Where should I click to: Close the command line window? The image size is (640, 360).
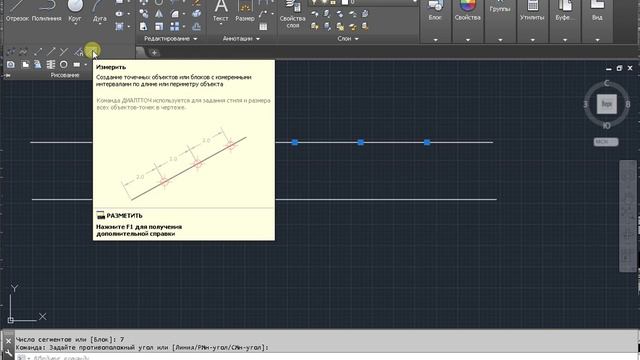pyautogui.click(x=8, y=341)
